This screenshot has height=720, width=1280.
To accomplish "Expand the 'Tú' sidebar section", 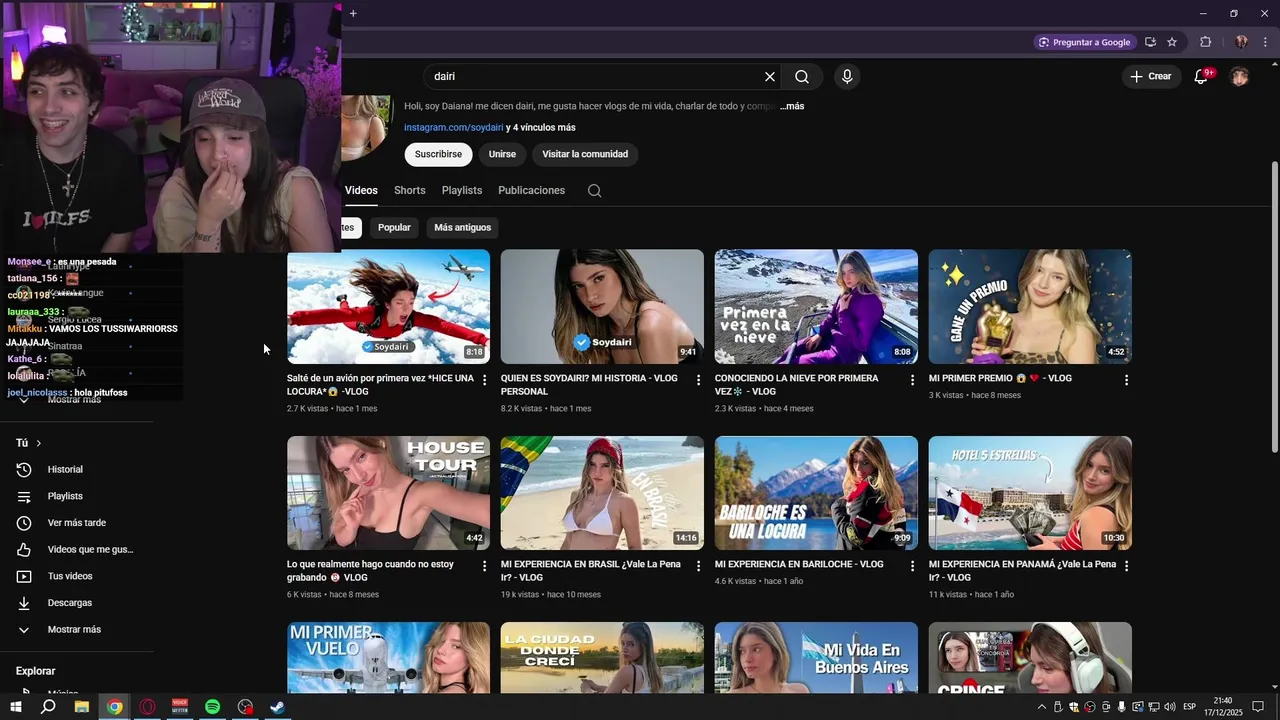I will tap(29, 443).
